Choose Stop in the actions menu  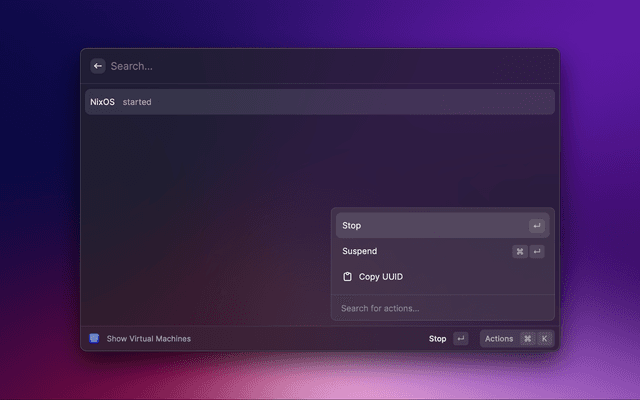click(352, 226)
